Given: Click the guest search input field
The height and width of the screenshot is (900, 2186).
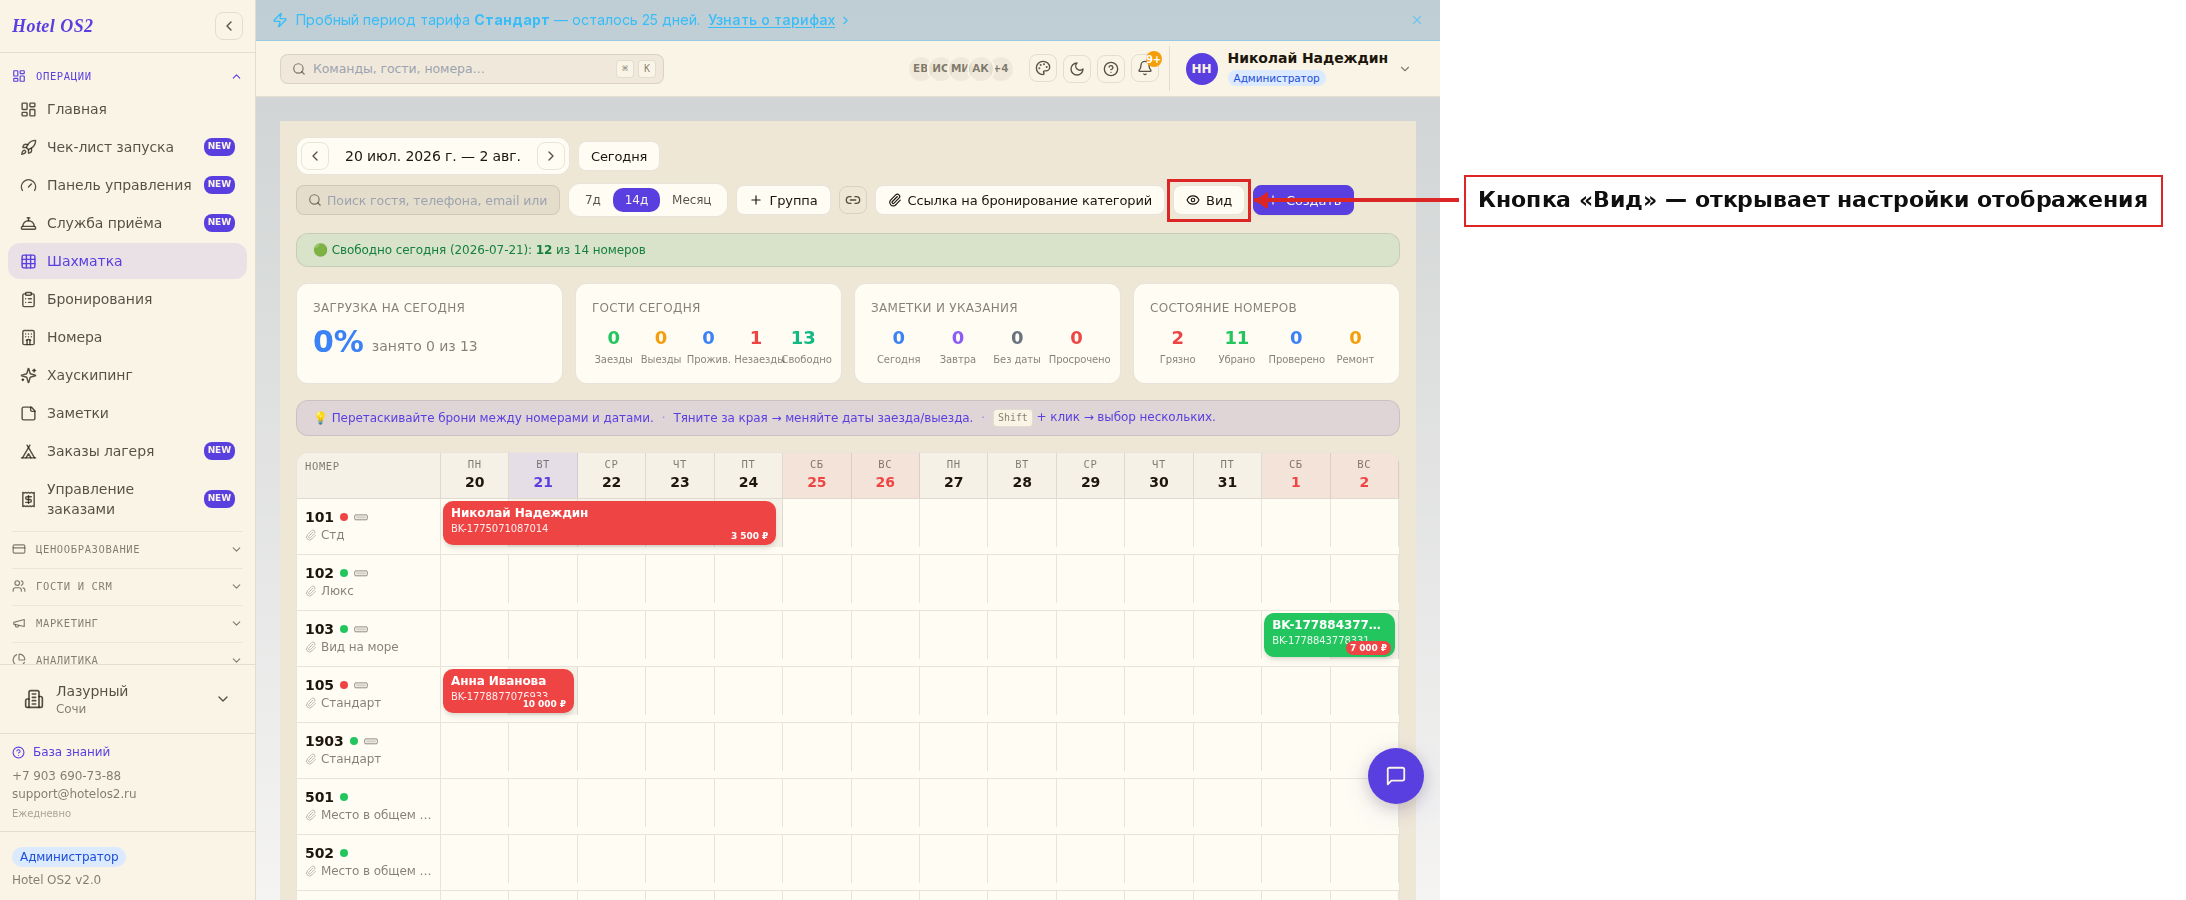Looking at the screenshot, I should point(428,200).
